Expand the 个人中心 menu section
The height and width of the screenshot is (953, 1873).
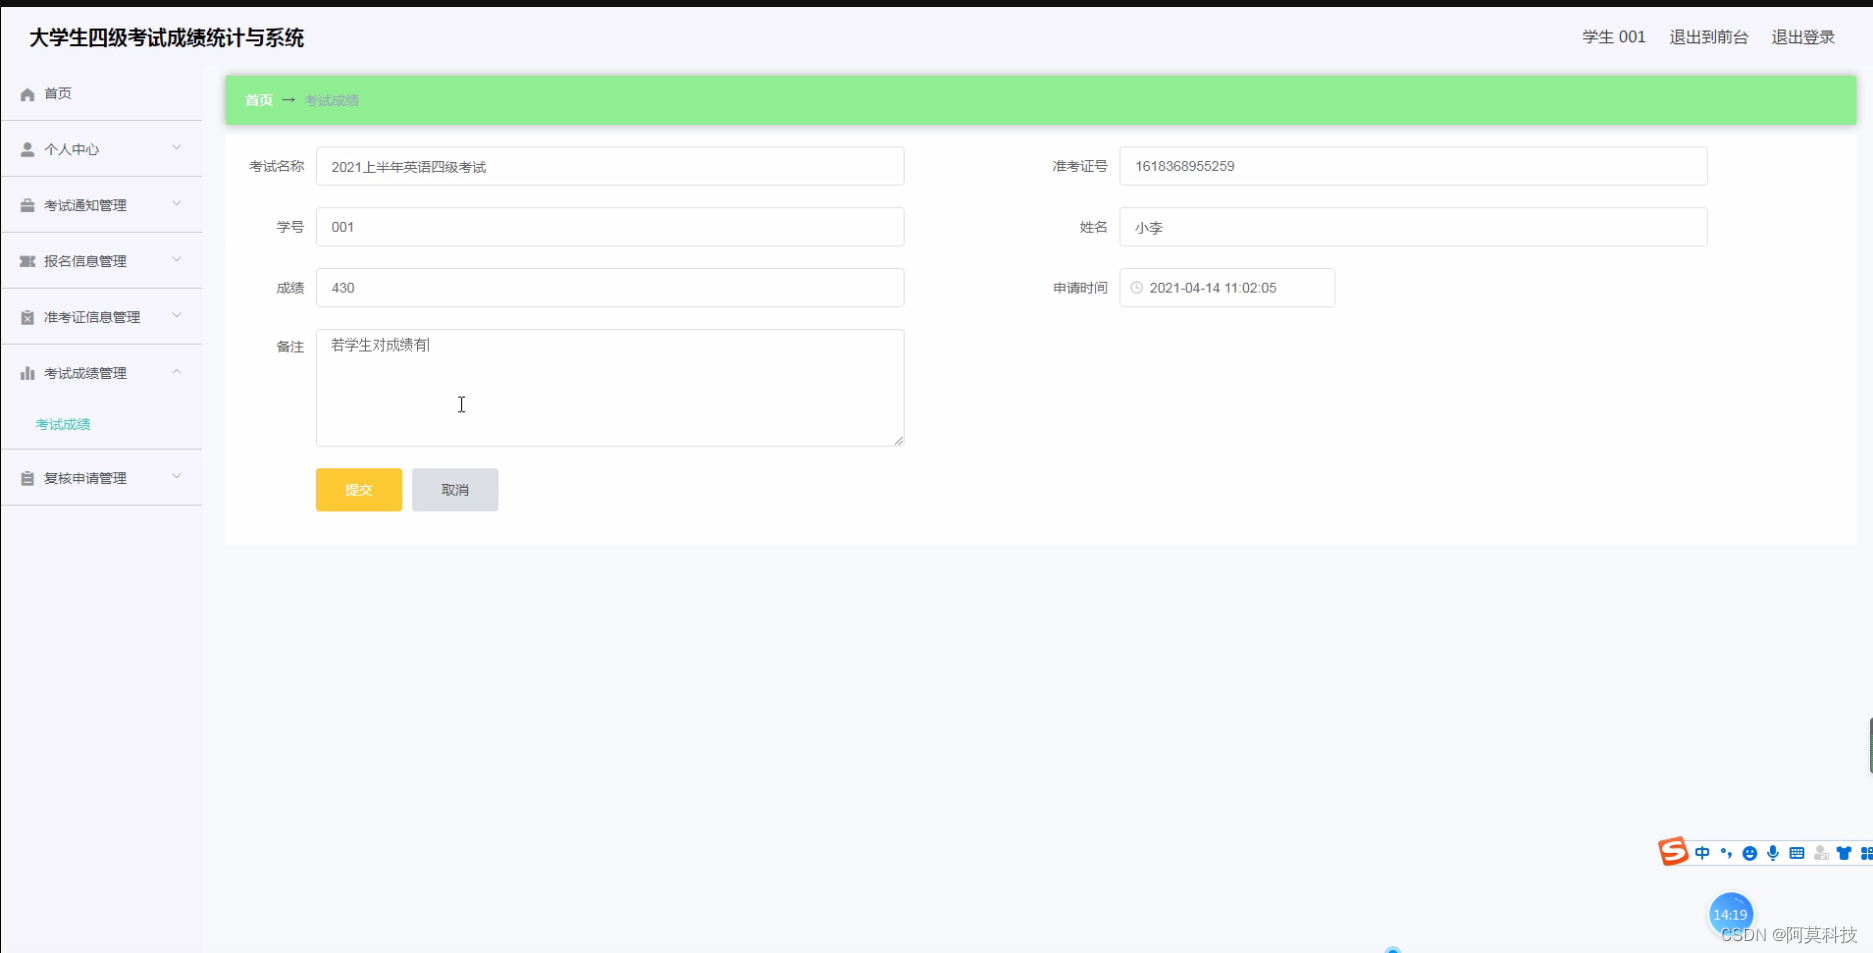177,148
